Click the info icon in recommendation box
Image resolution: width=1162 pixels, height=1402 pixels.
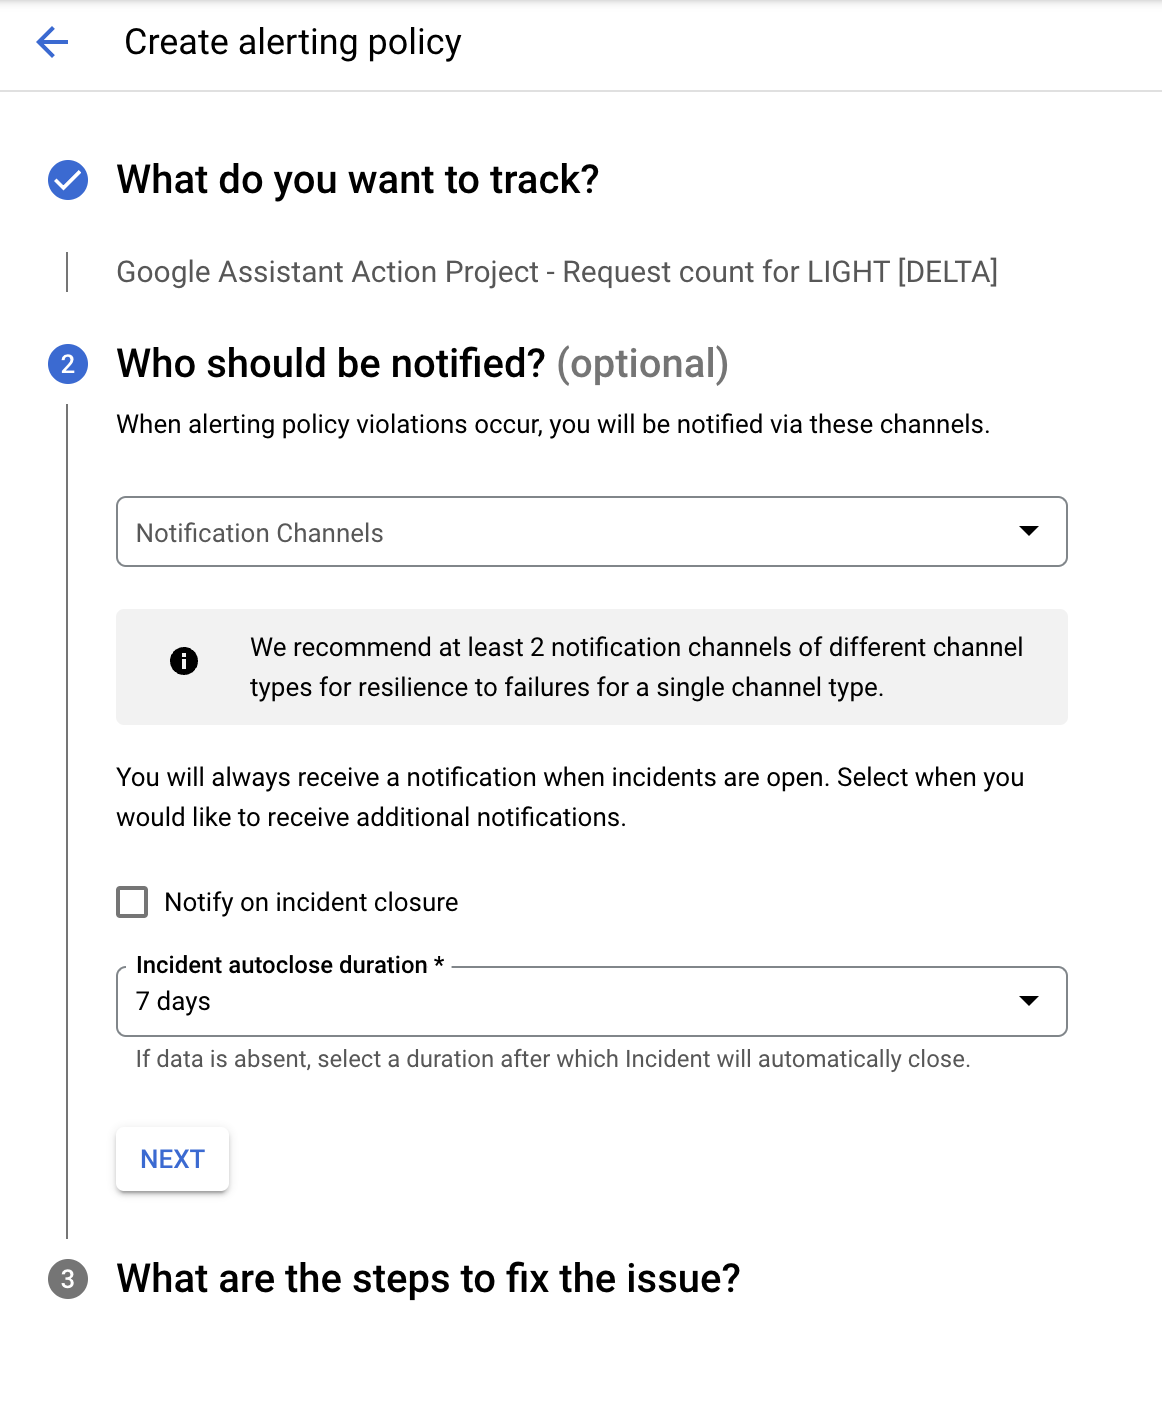pos(184,661)
